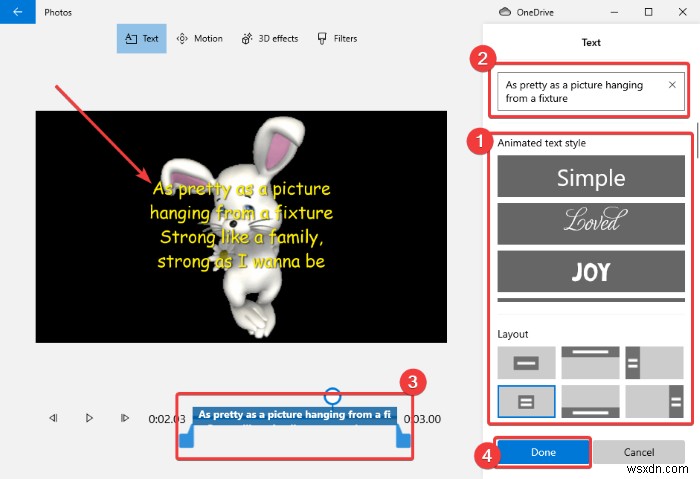The height and width of the screenshot is (479, 700).
Task: Select the left sidebar layout
Action: tap(654, 362)
